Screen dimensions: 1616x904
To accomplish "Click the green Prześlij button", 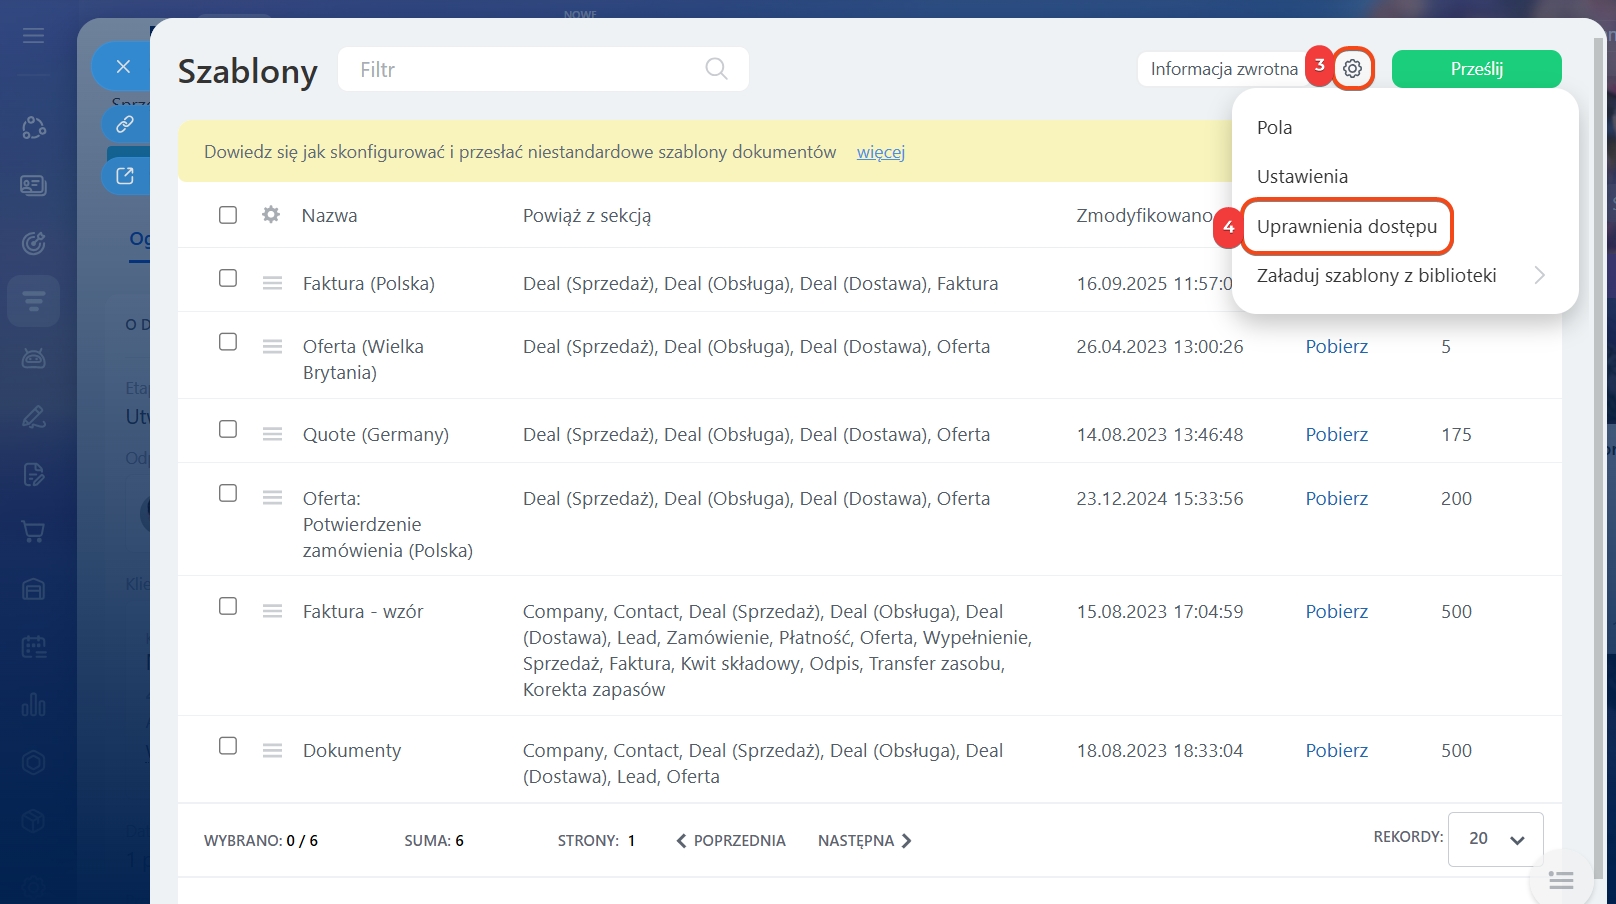I will tap(1476, 69).
